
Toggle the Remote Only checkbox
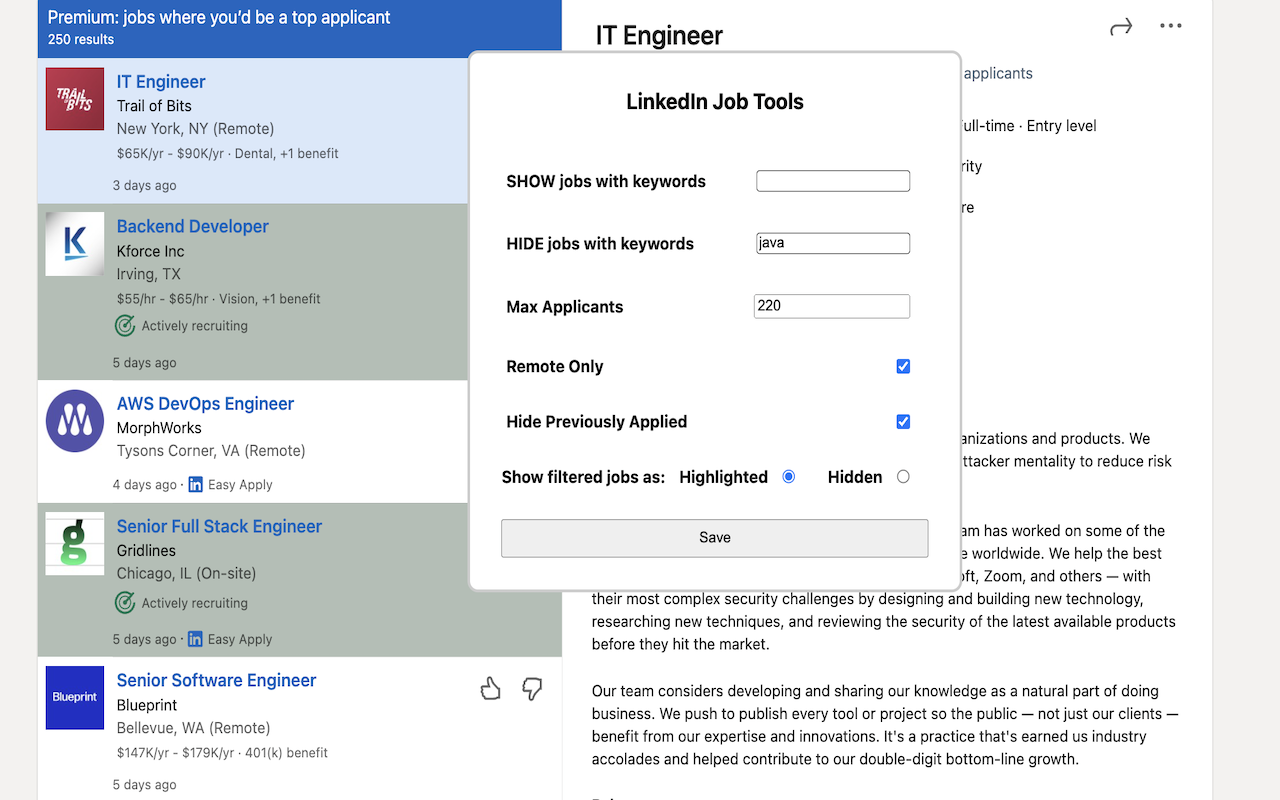click(903, 367)
